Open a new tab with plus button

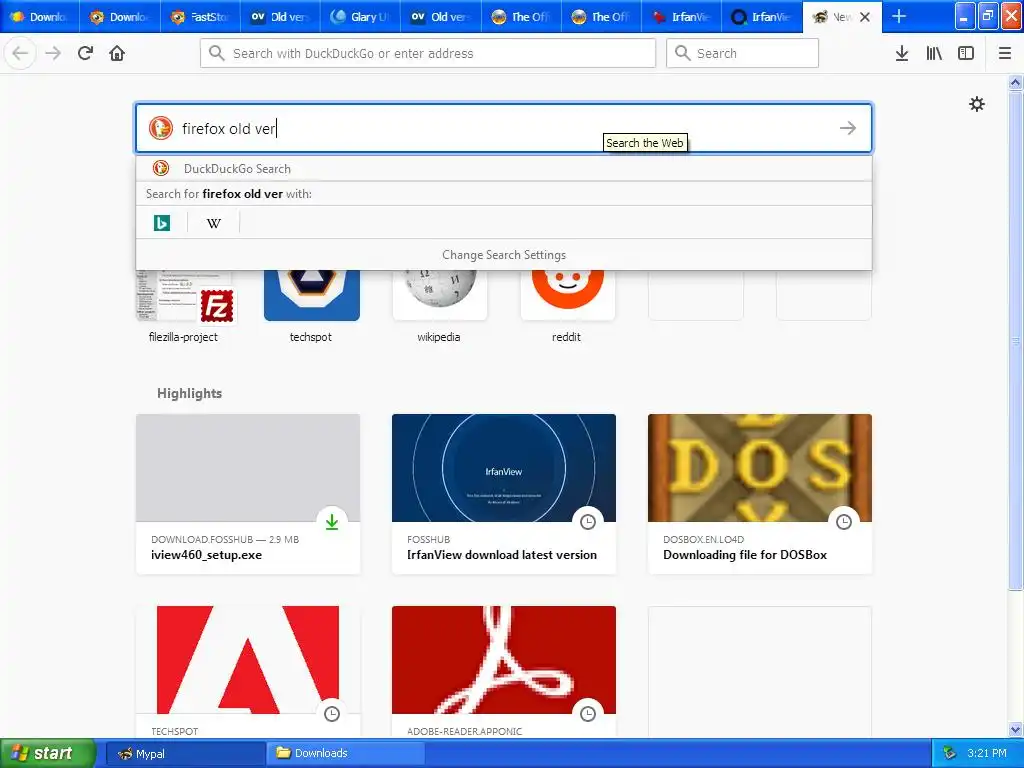(x=899, y=16)
